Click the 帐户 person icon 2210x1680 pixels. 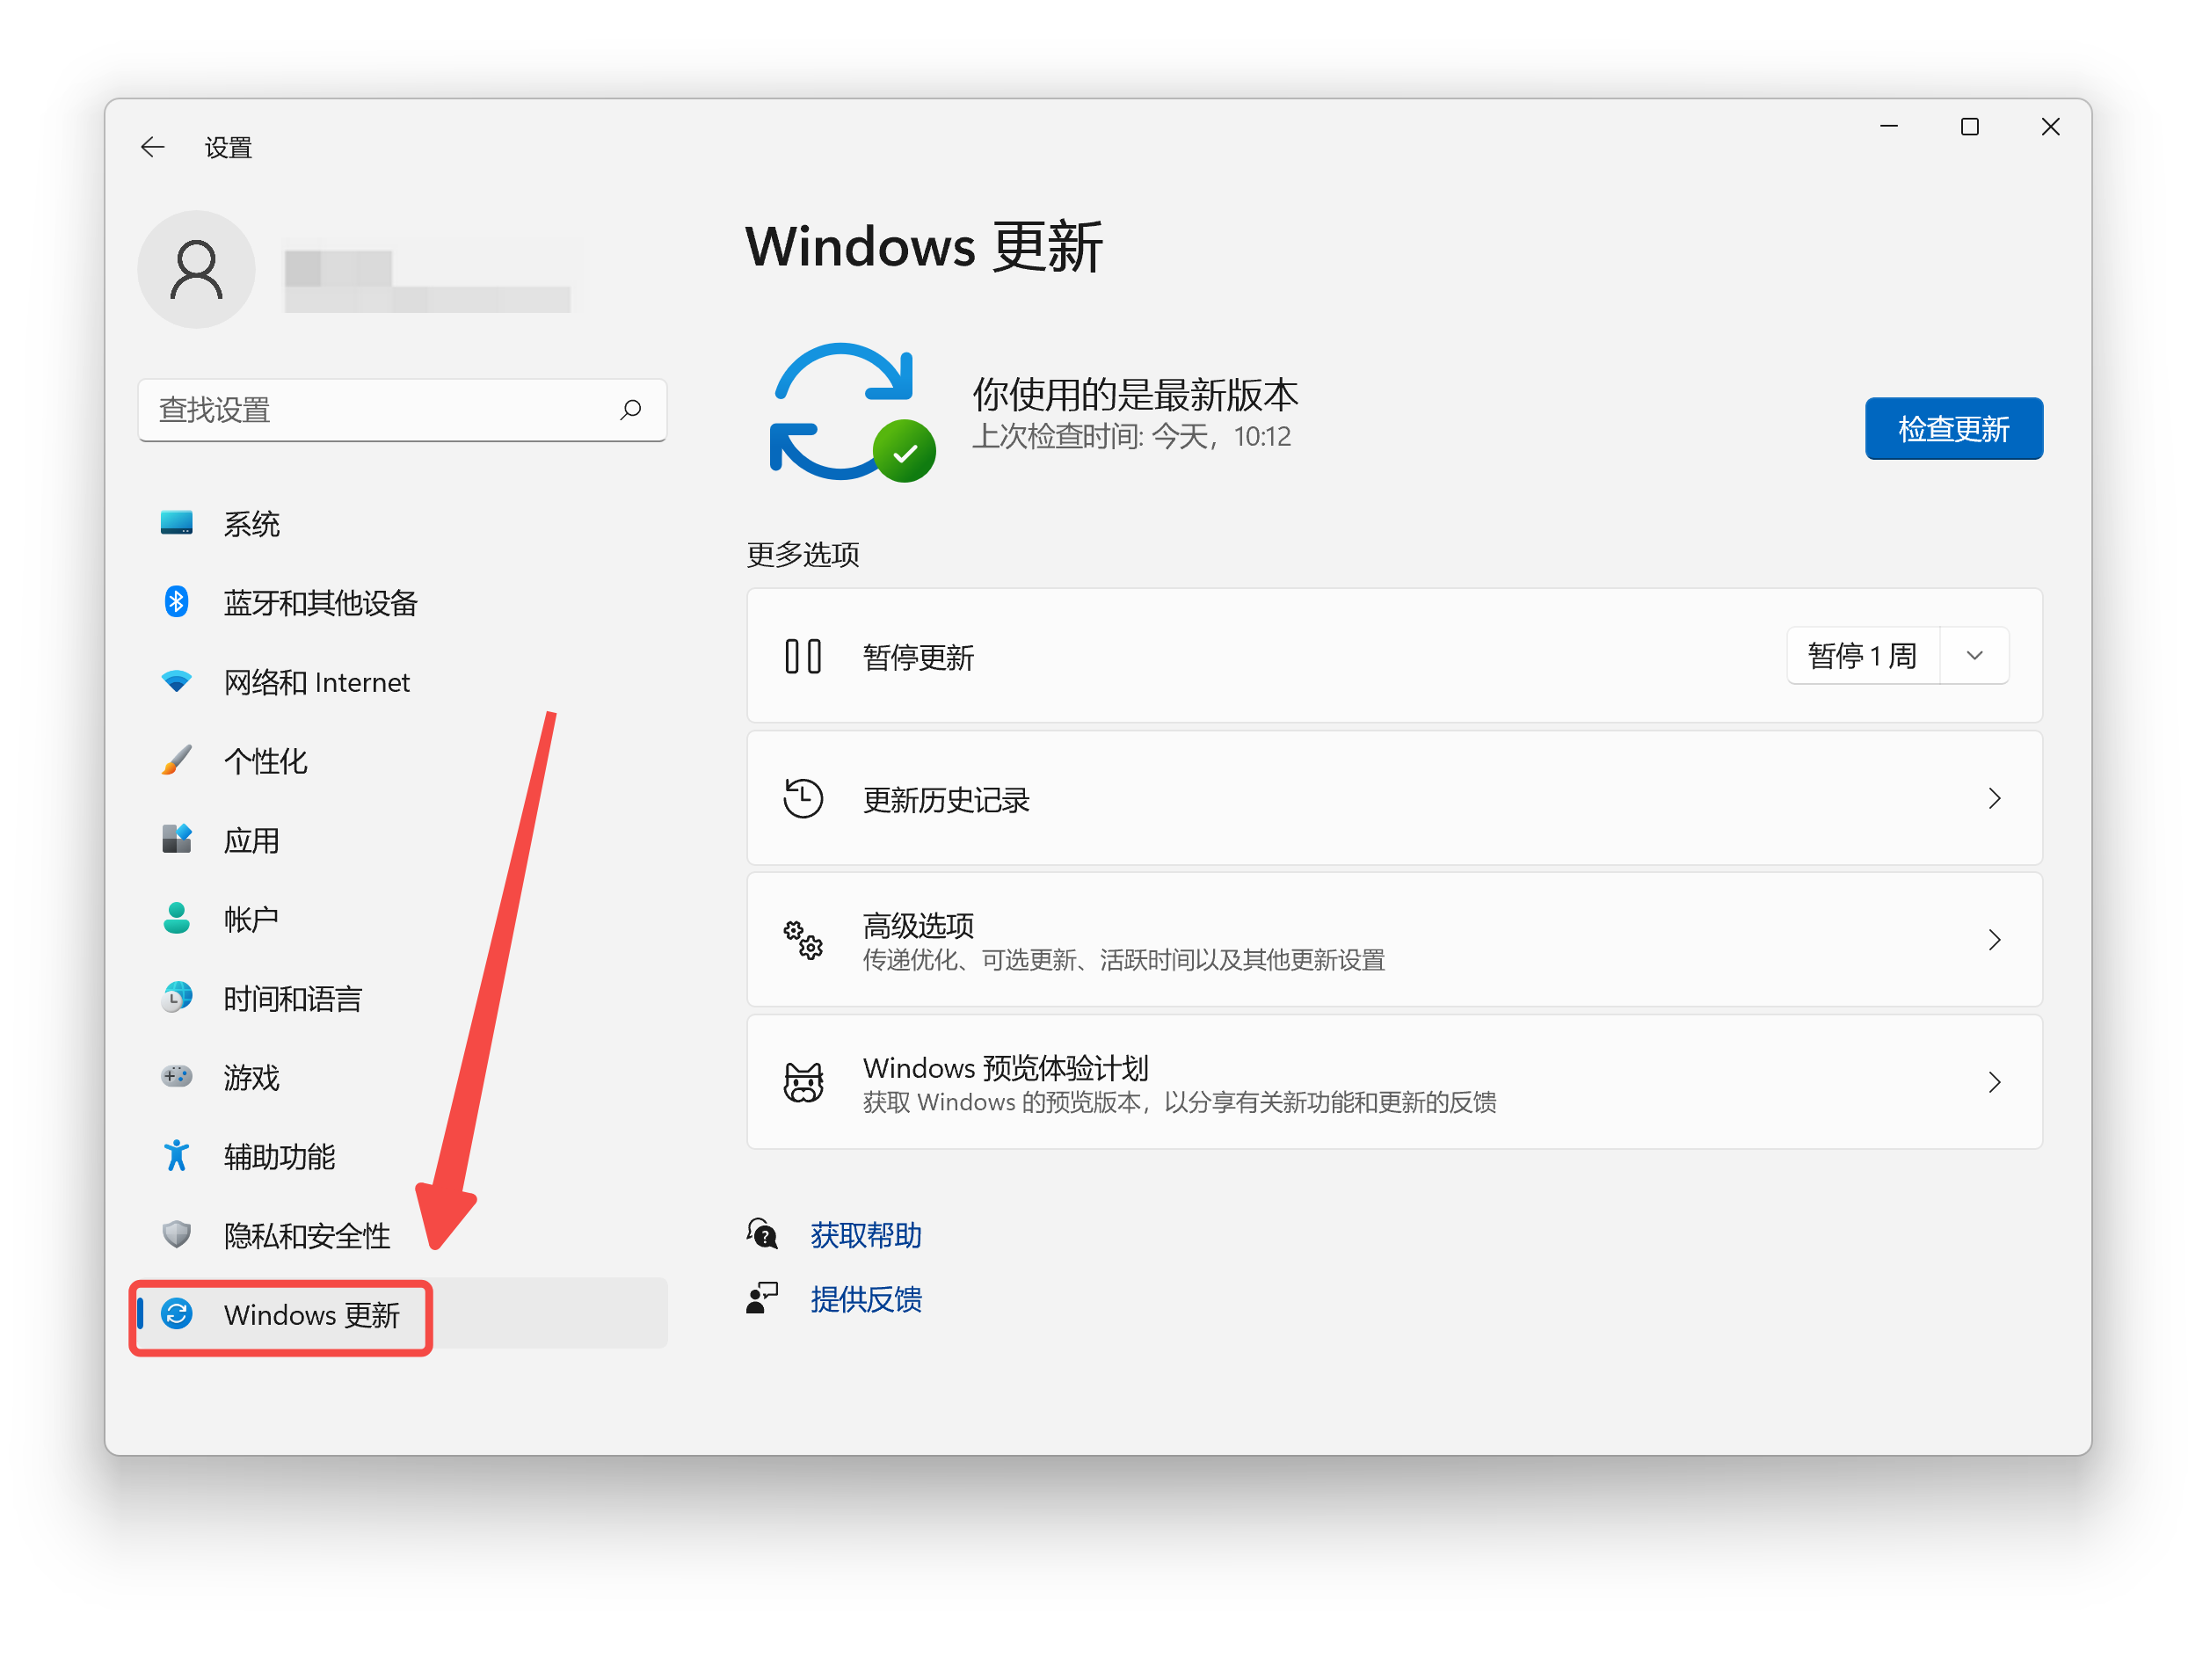tap(177, 919)
